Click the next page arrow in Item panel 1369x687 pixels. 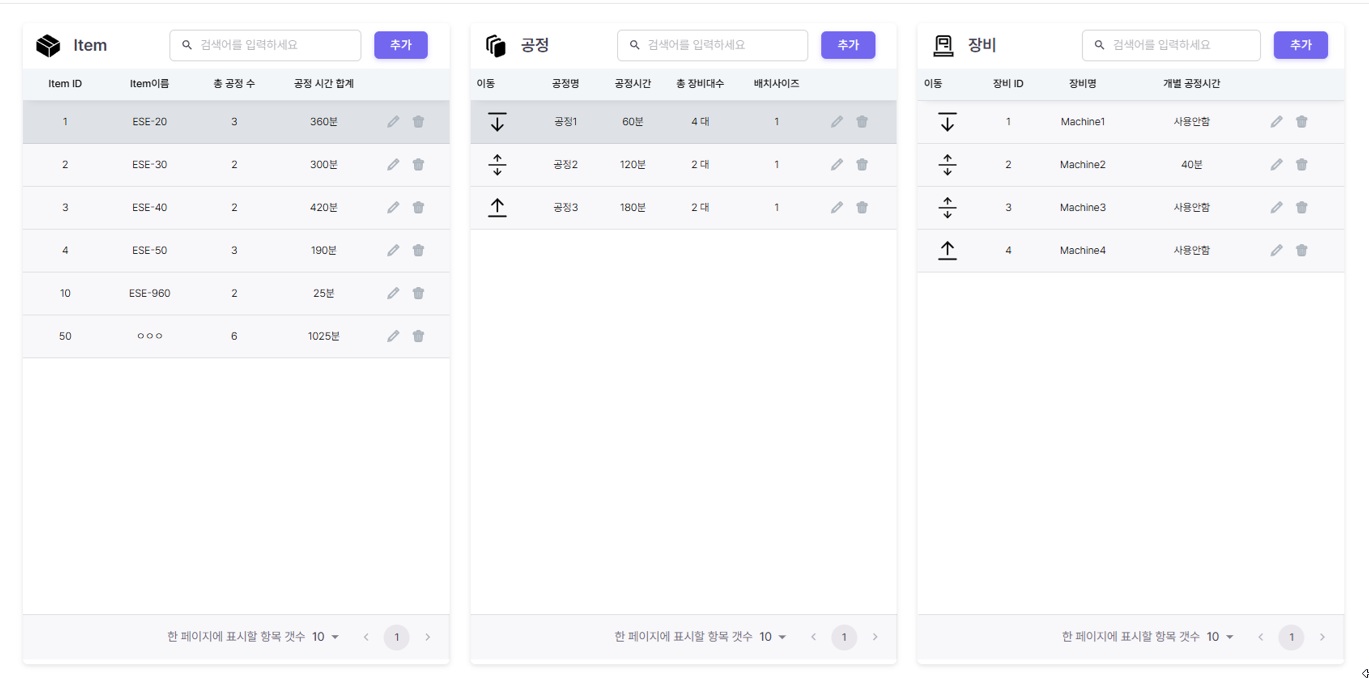tap(428, 637)
